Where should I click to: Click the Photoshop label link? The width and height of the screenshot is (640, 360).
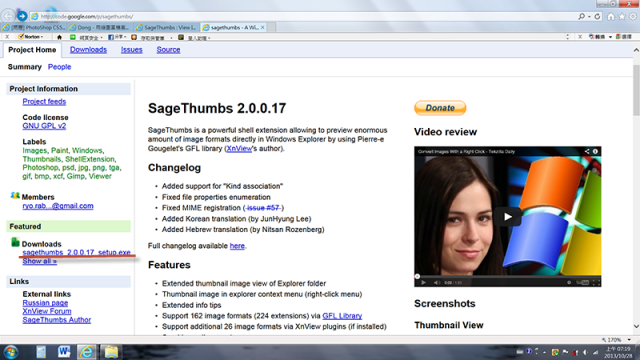(40, 168)
